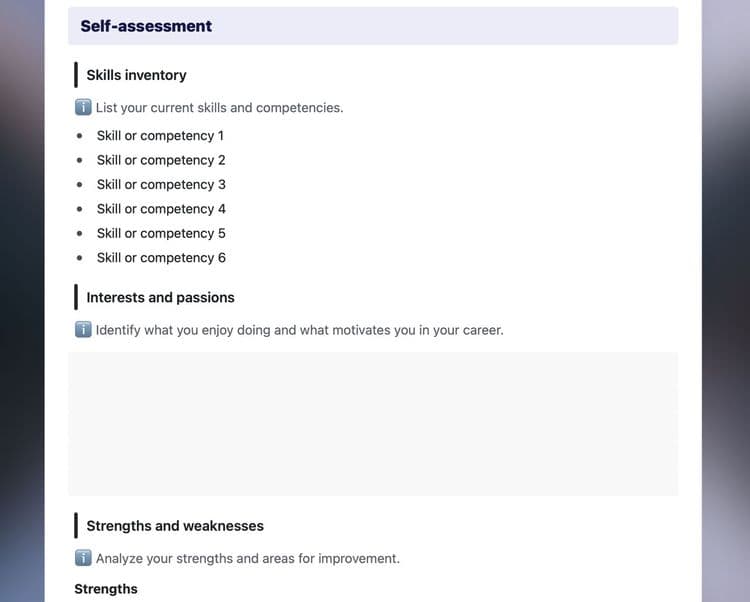This screenshot has width=750, height=602.
Task: Click text 'List your current skills and competencies'
Action: point(219,108)
